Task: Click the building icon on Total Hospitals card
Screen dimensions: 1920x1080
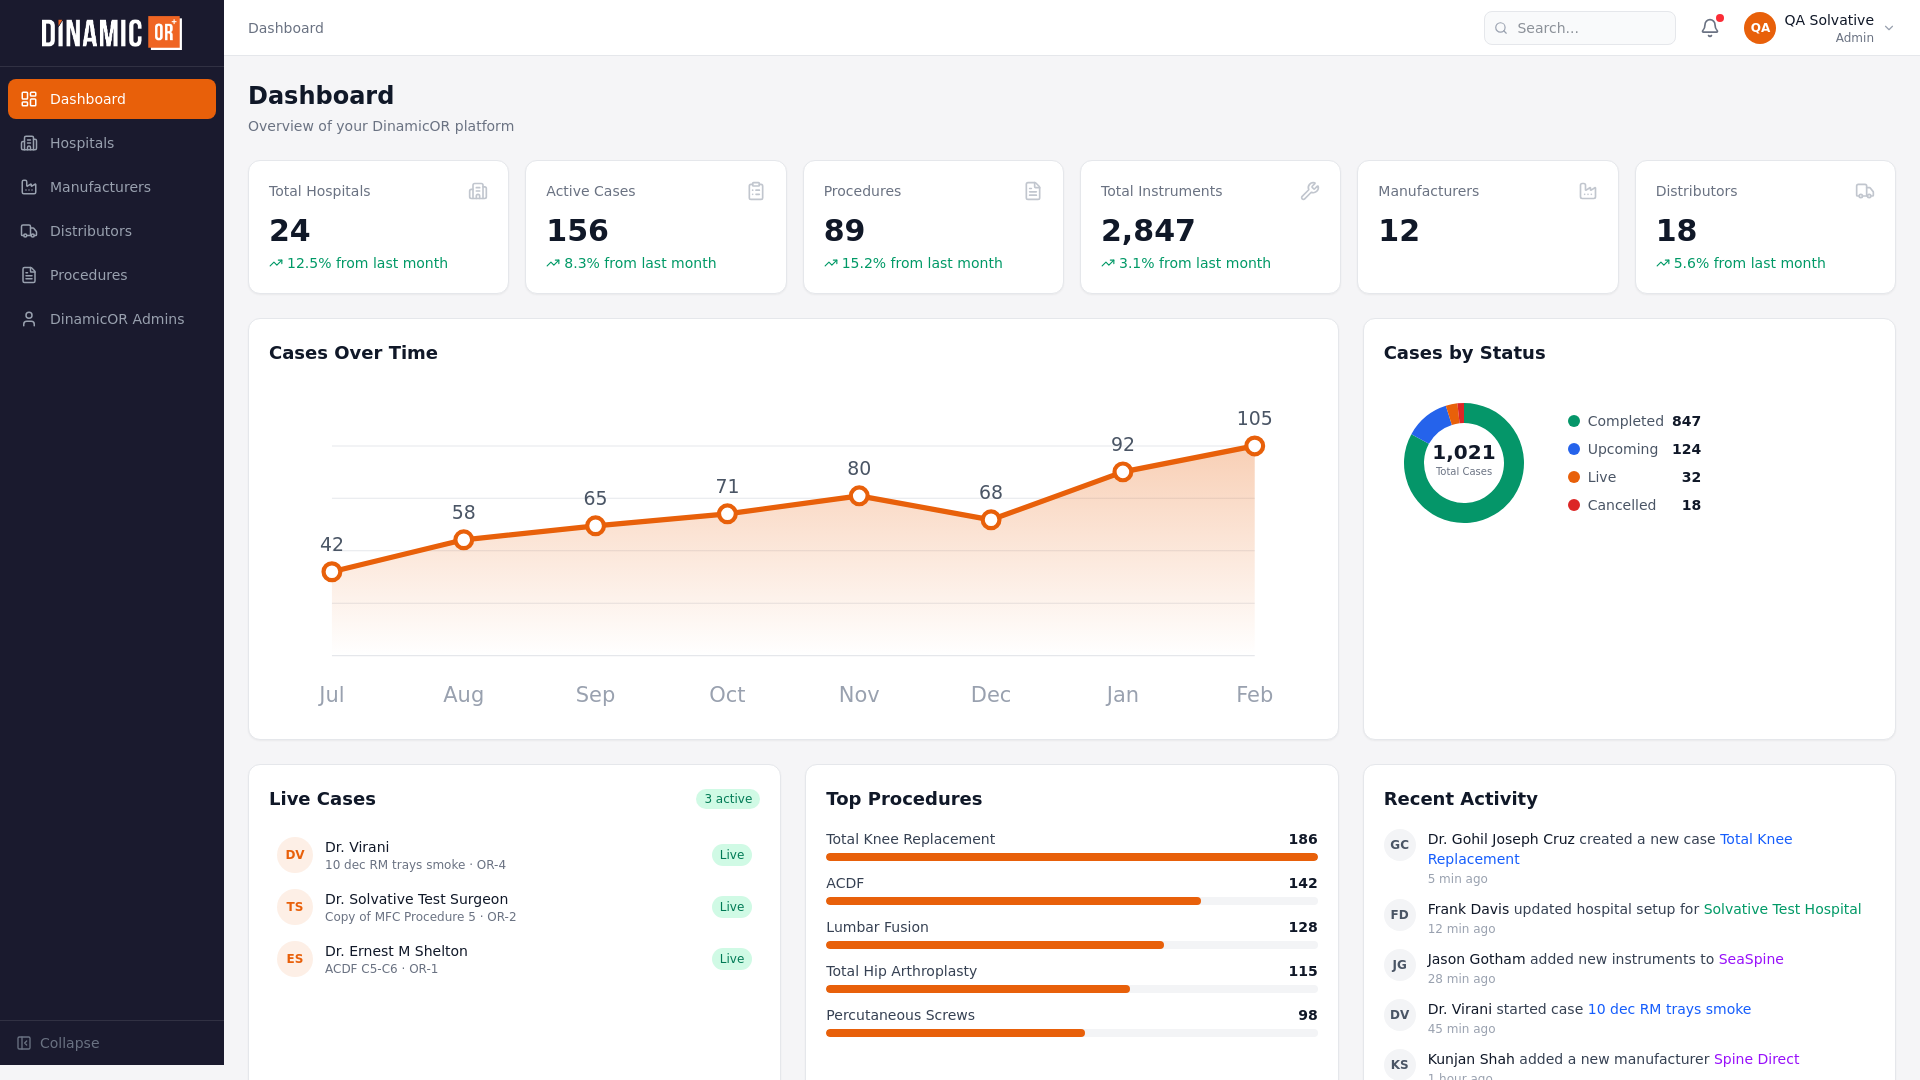Action: coord(478,191)
